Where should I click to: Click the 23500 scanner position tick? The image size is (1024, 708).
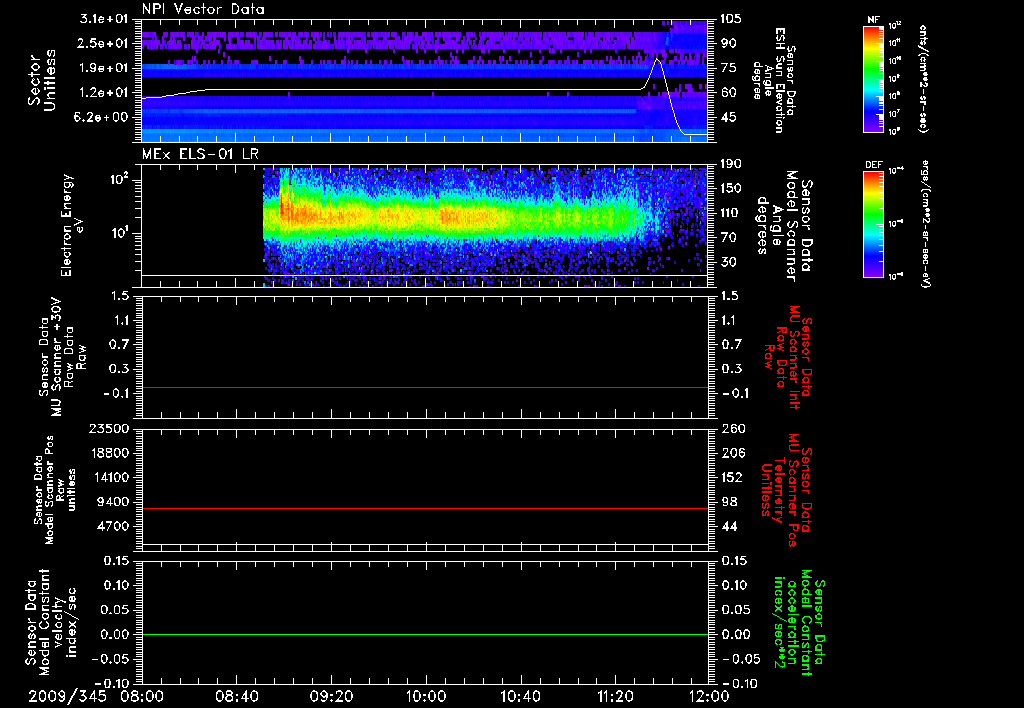[110, 429]
